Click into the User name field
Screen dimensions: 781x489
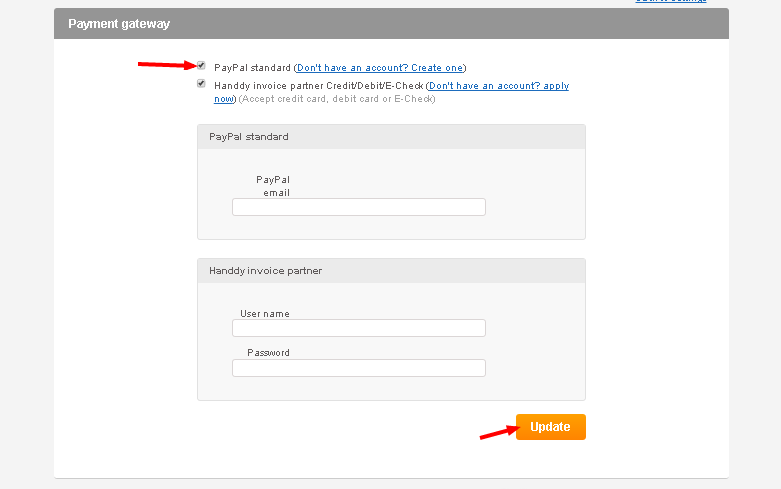359,328
